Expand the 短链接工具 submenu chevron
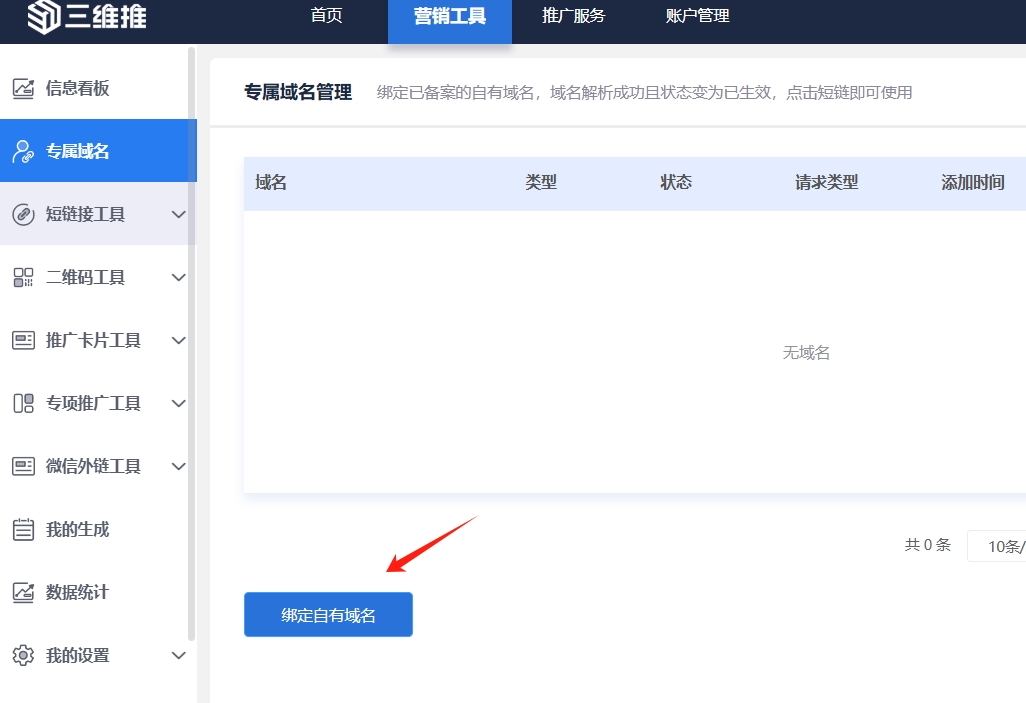 pyautogui.click(x=179, y=214)
